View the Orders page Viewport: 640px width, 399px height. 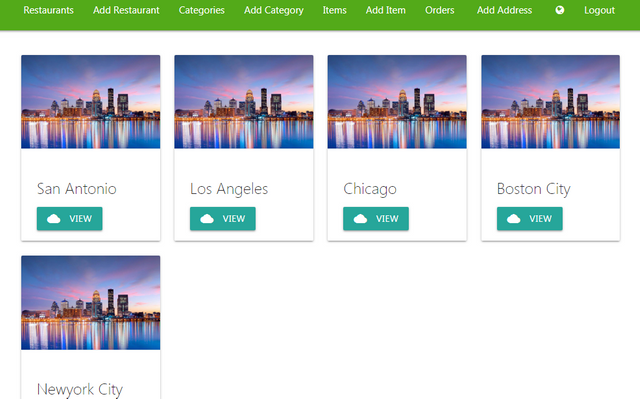click(440, 10)
